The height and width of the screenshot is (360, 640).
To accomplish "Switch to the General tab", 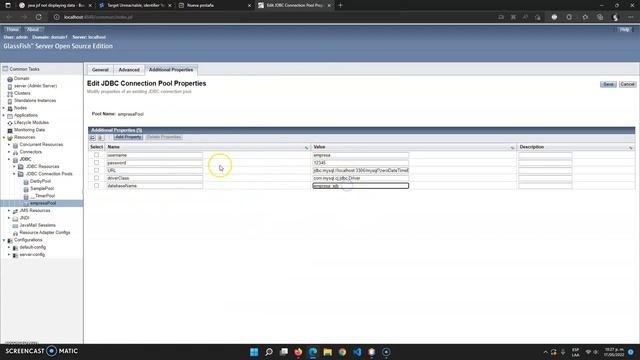I will [100, 70].
